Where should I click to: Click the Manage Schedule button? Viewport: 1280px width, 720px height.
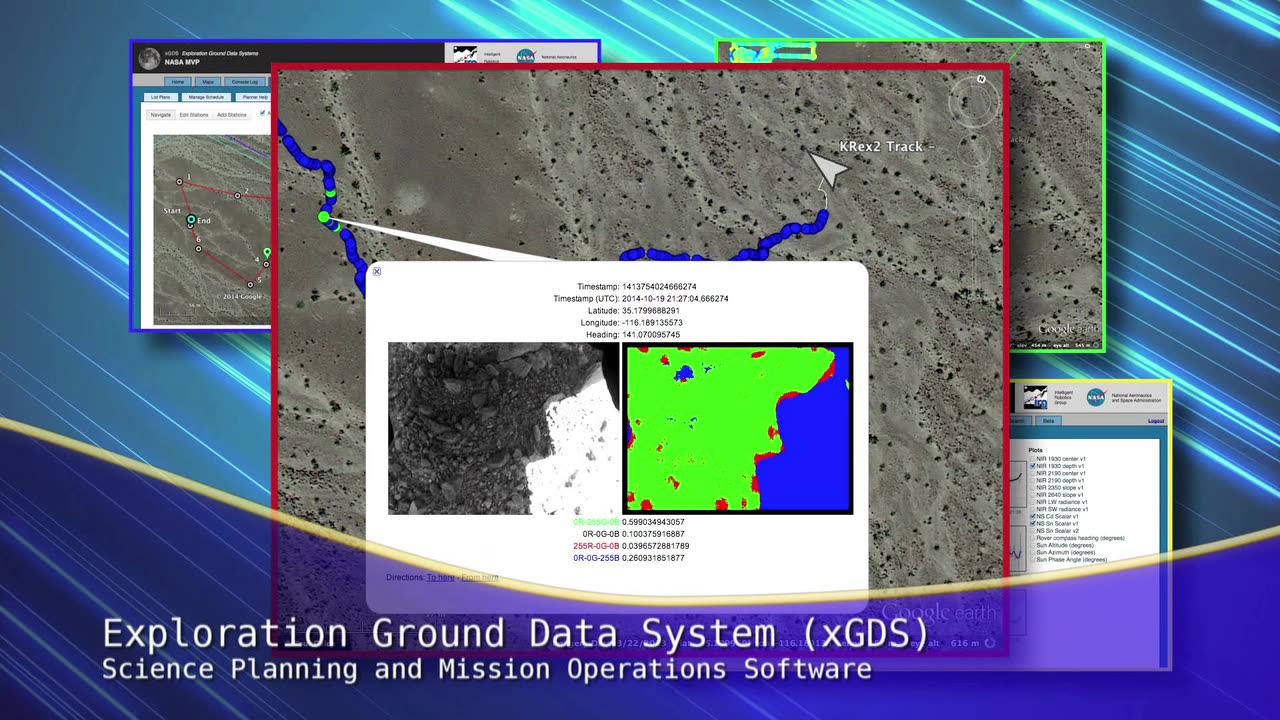tap(206, 97)
